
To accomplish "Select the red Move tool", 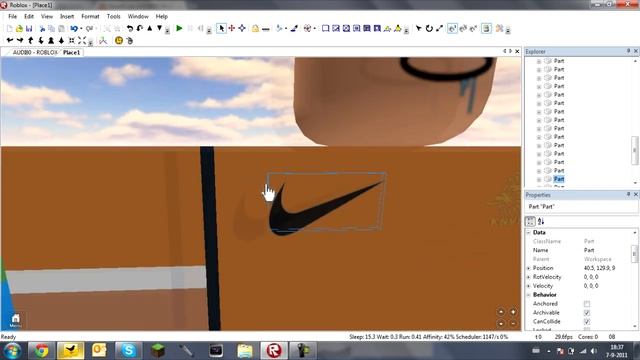I will click(x=231, y=28).
